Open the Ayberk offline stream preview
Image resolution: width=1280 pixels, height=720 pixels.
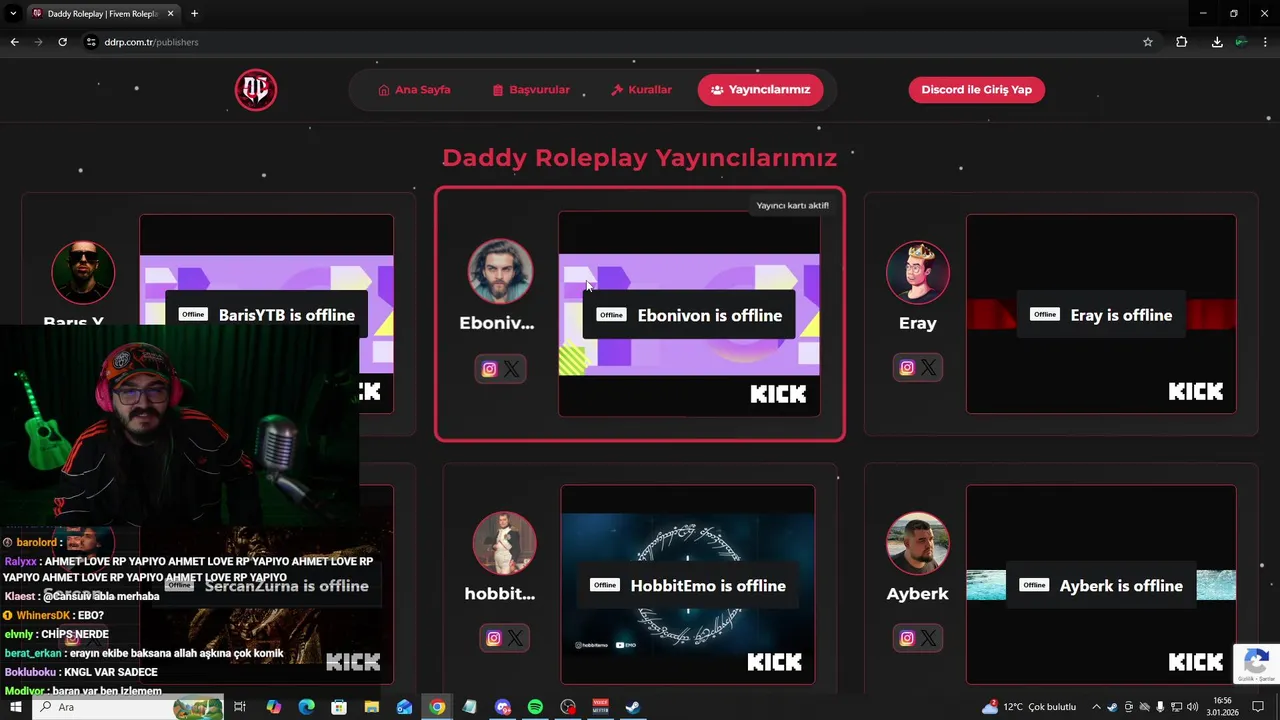click(x=1101, y=585)
